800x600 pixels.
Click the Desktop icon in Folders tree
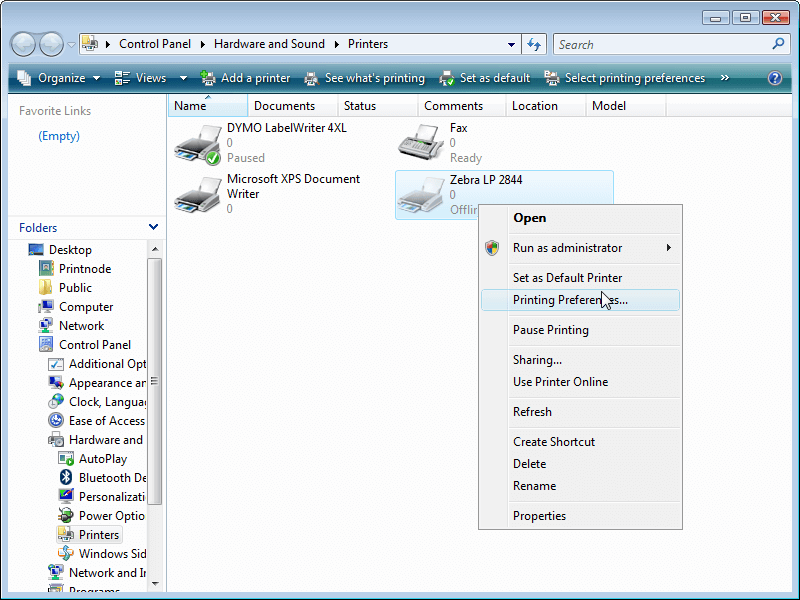click(x=36, y=249)
